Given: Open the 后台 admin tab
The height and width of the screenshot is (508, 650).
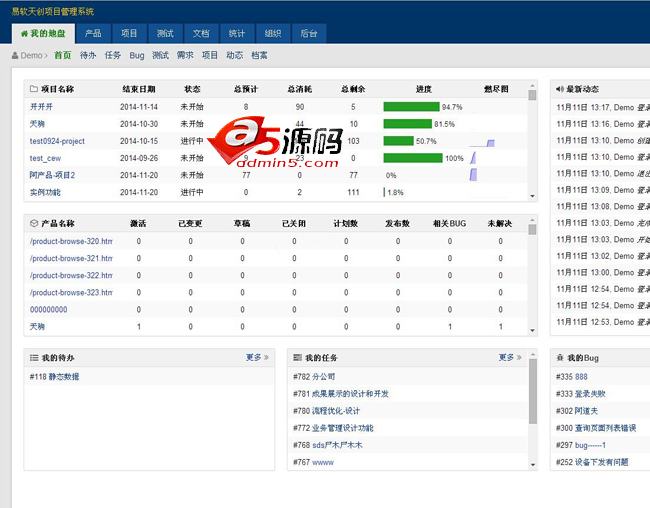Looking at the screenshot, I should click(309, 33).
